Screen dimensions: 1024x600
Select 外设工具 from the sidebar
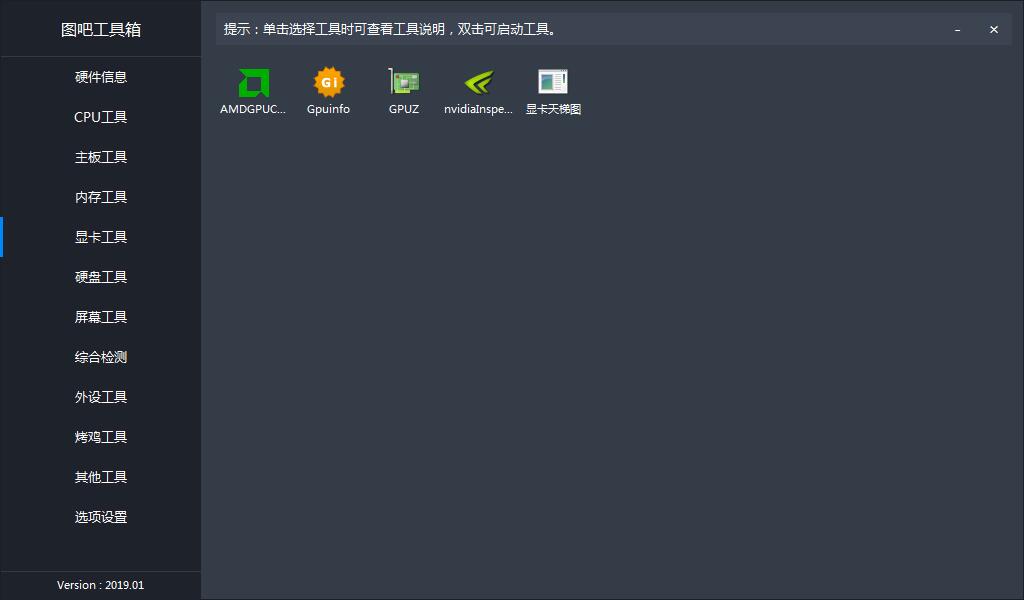point(100,397)
